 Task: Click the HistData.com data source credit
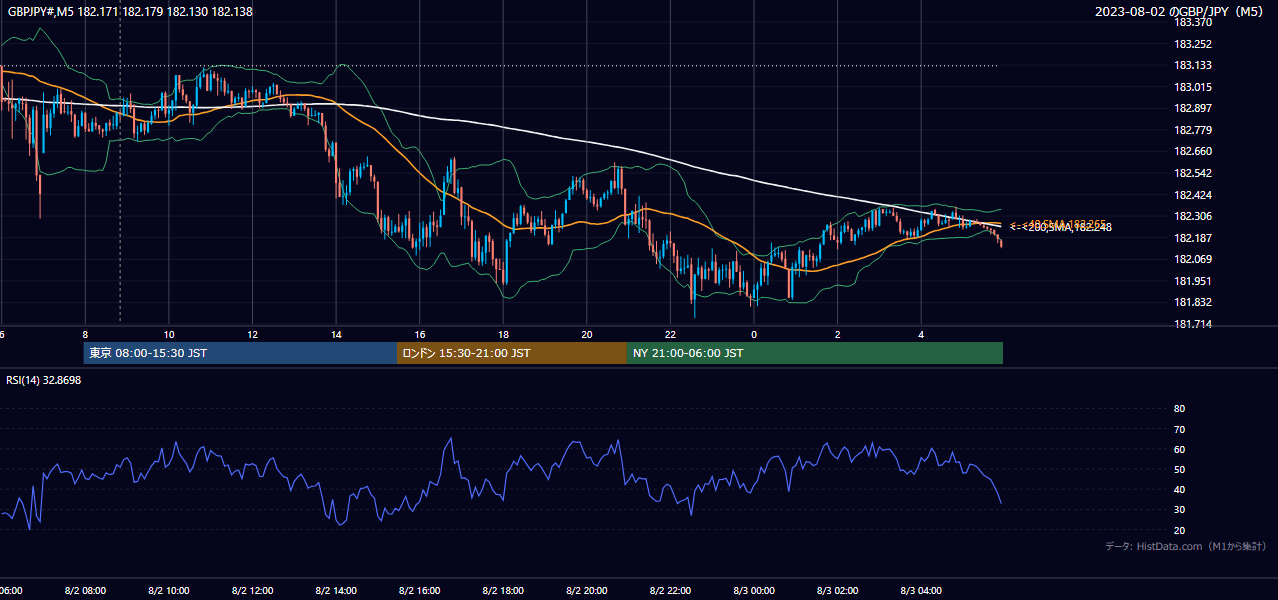1186,546
